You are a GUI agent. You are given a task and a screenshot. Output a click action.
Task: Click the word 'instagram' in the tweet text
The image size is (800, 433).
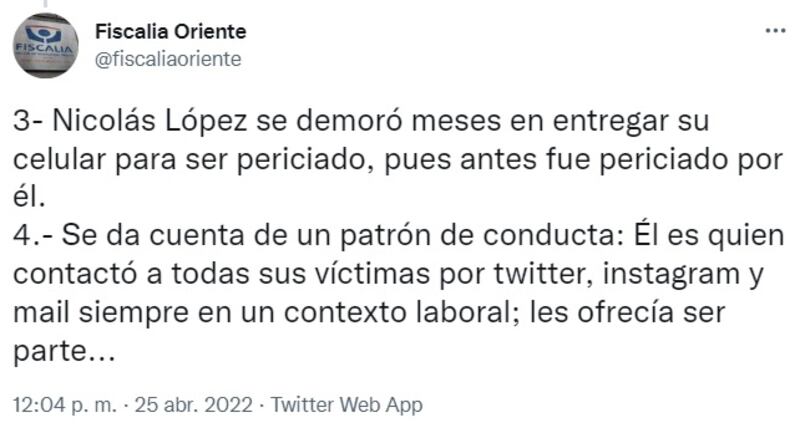671,275
